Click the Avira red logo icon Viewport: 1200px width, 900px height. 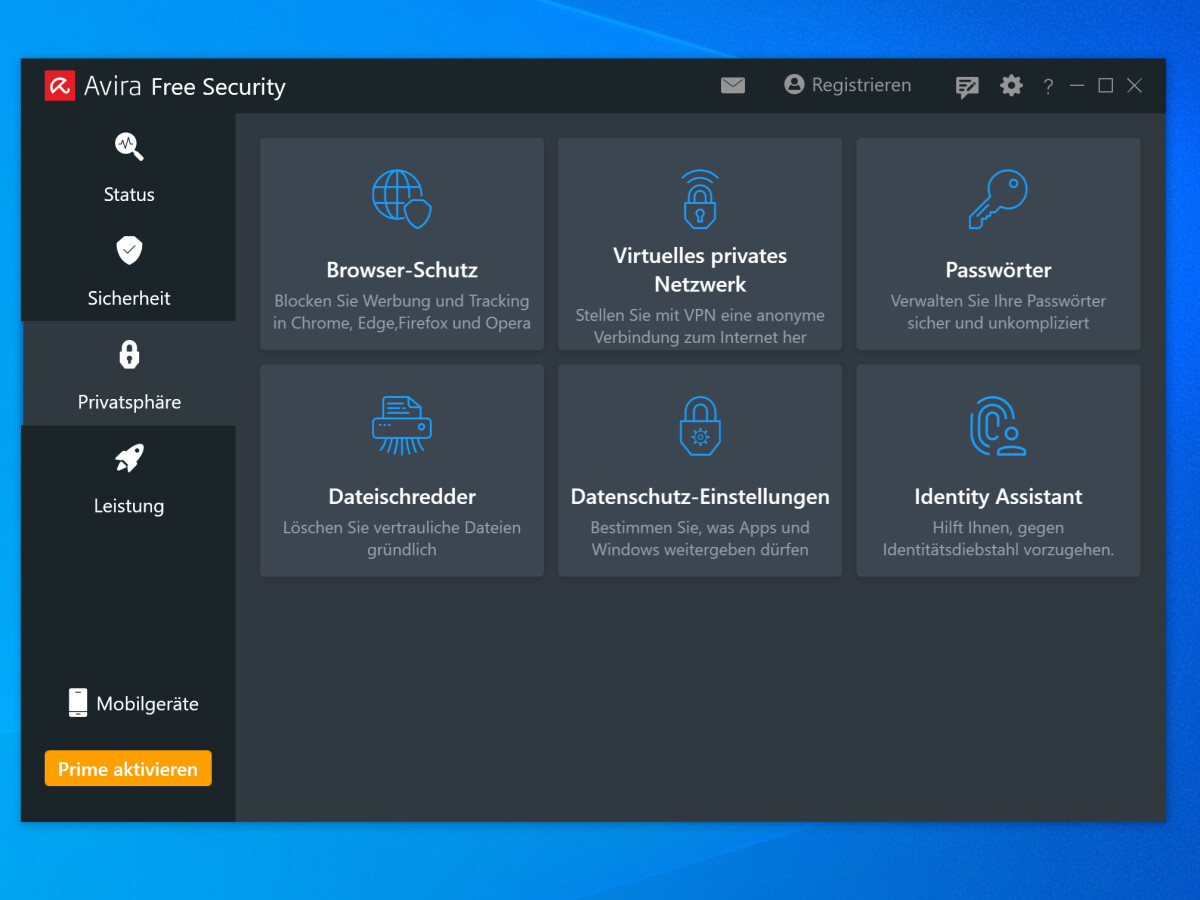[x=60, y=86]
